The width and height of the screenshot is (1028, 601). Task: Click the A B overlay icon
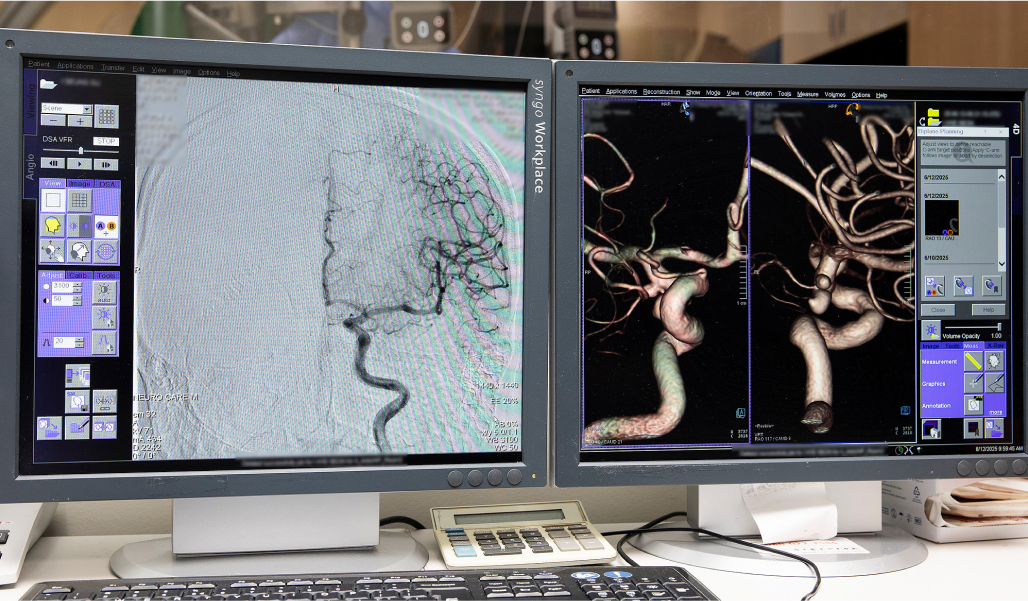(x=106, y=227)
